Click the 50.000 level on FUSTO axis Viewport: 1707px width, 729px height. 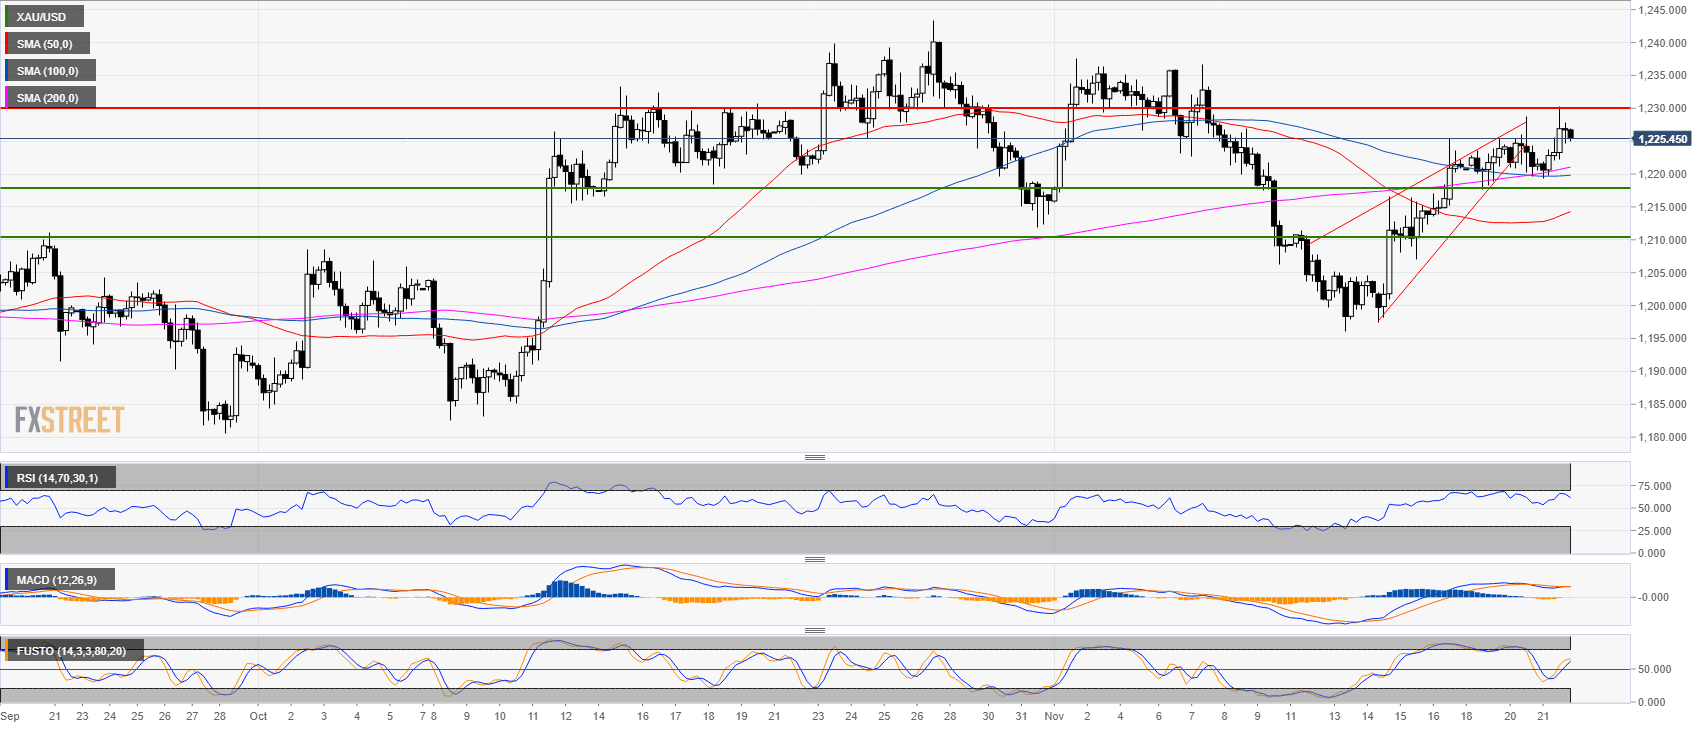point(1655,669)
